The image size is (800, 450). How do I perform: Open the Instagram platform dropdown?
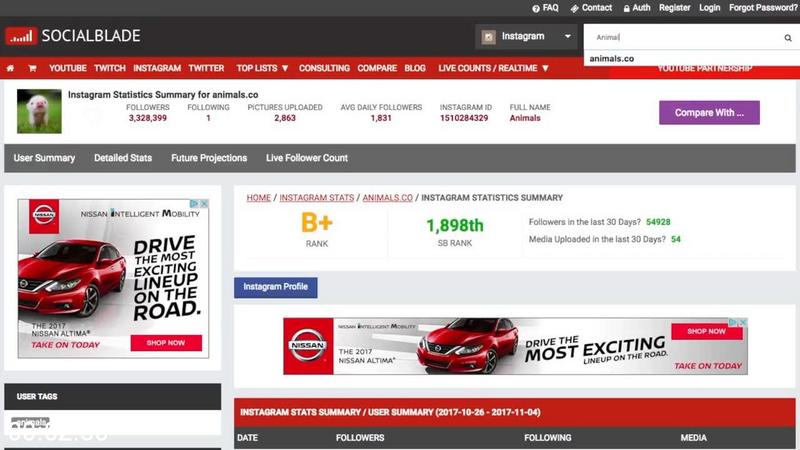pyautogui.click(x=526, y=37)
